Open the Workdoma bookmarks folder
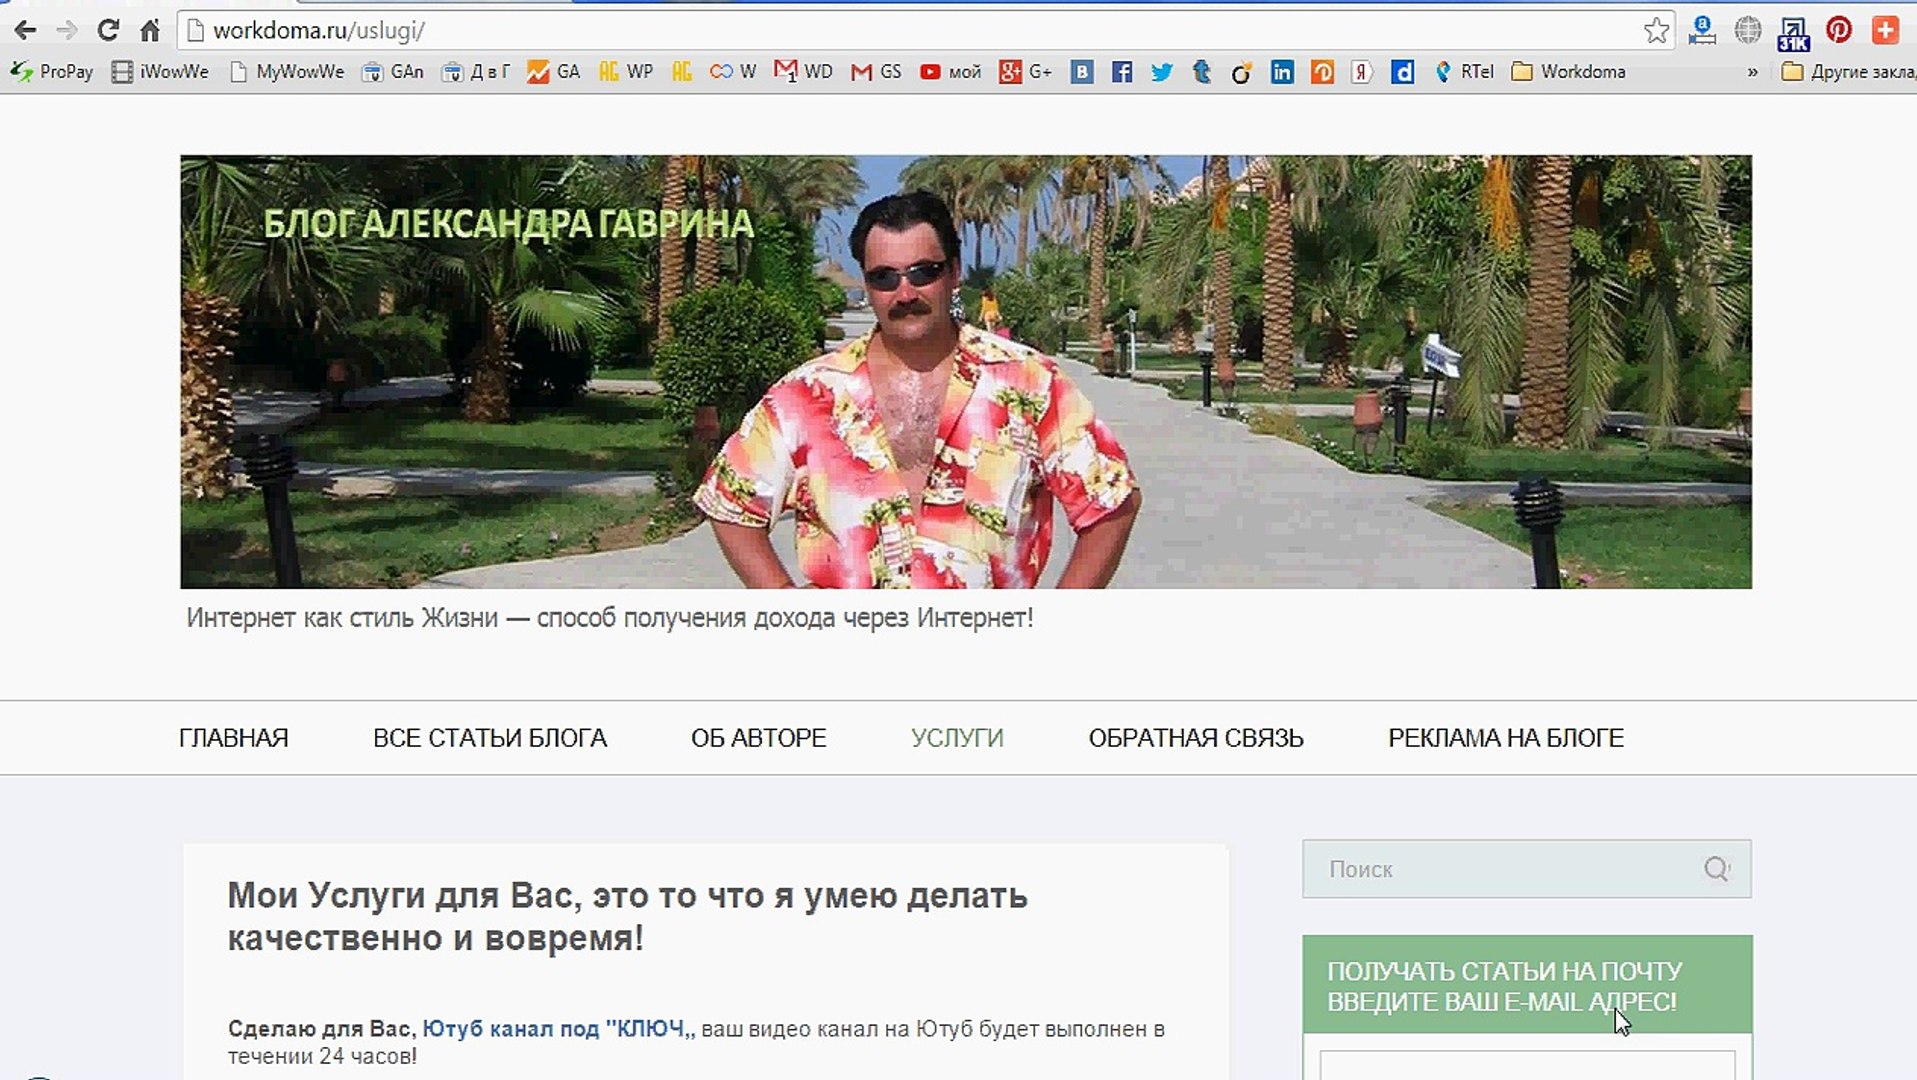 coord(1568,72)
